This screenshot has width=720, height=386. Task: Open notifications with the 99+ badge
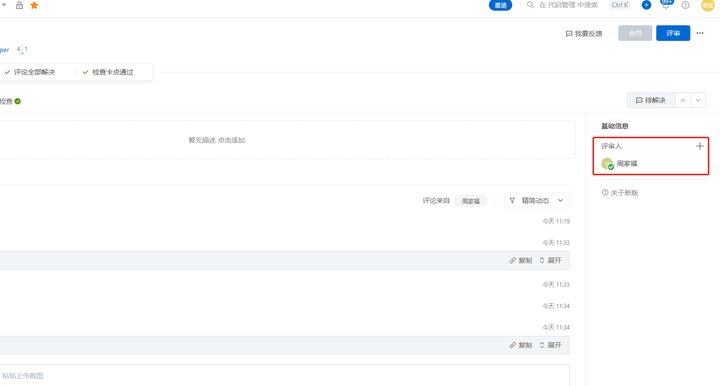coord(666,4)
